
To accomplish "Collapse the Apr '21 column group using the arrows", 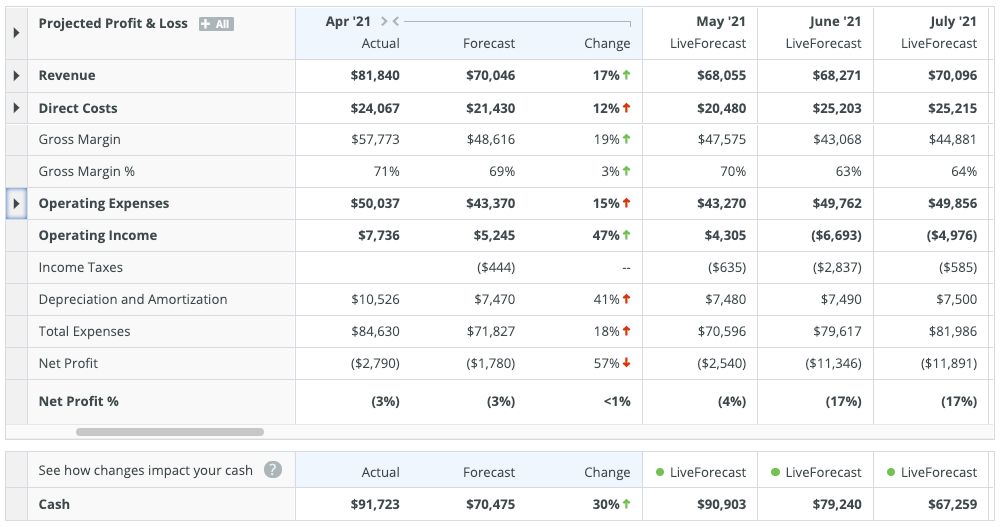I will (x=390, y=22).
